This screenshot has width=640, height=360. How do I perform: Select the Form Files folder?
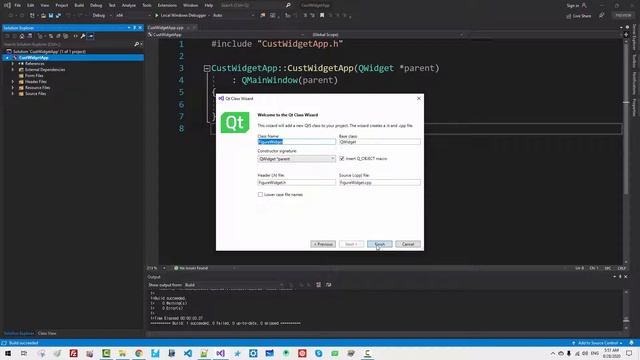pos(34,76)
